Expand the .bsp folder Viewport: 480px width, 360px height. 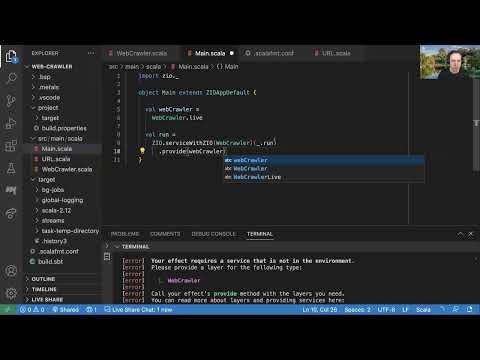pos(45,77)
